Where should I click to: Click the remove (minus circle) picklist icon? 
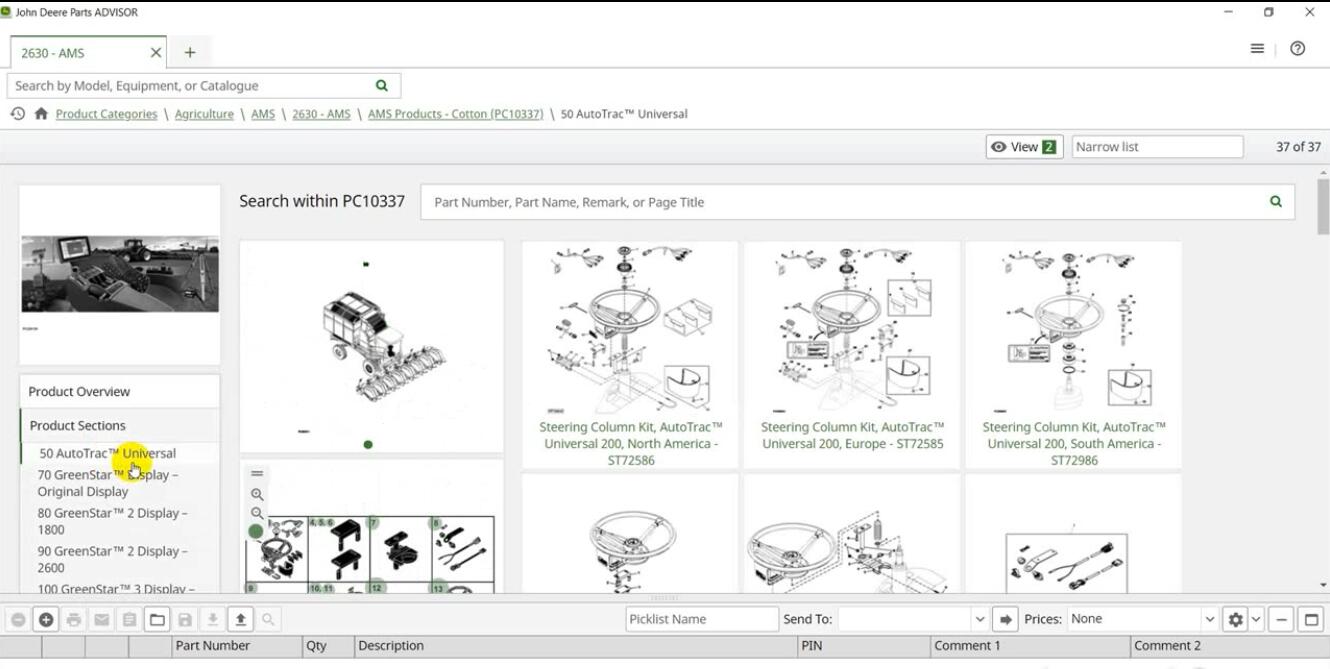(18, 620)
